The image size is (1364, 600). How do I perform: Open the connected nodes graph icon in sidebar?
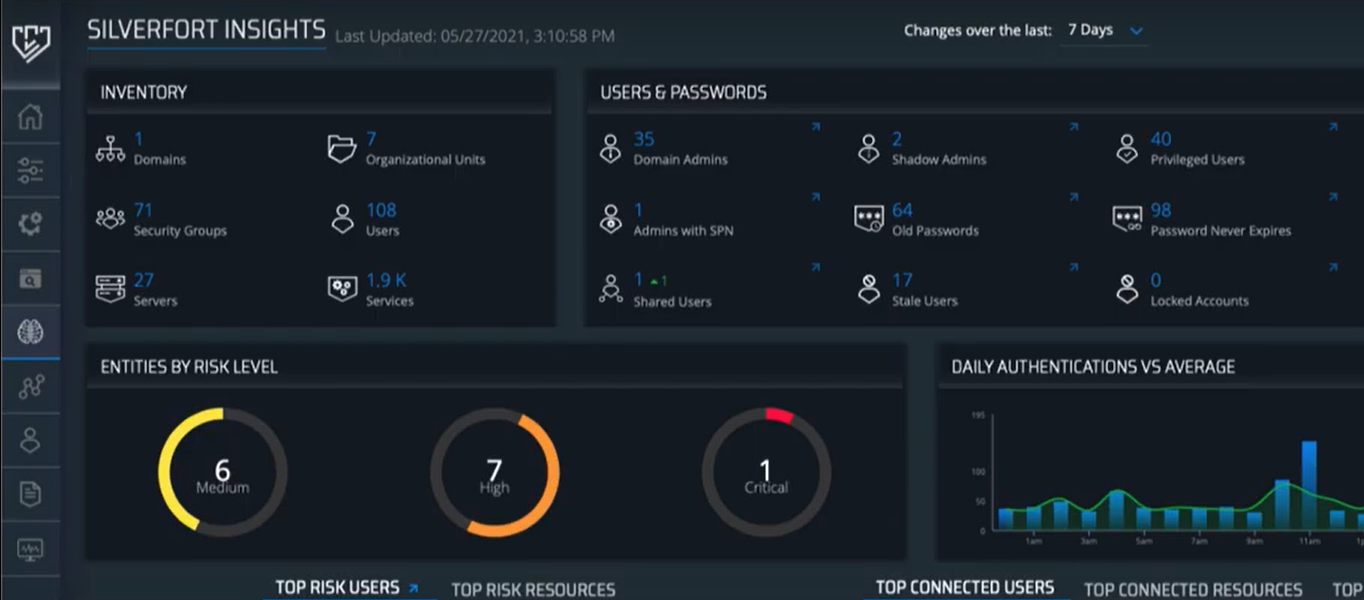(x=30, y=387)
